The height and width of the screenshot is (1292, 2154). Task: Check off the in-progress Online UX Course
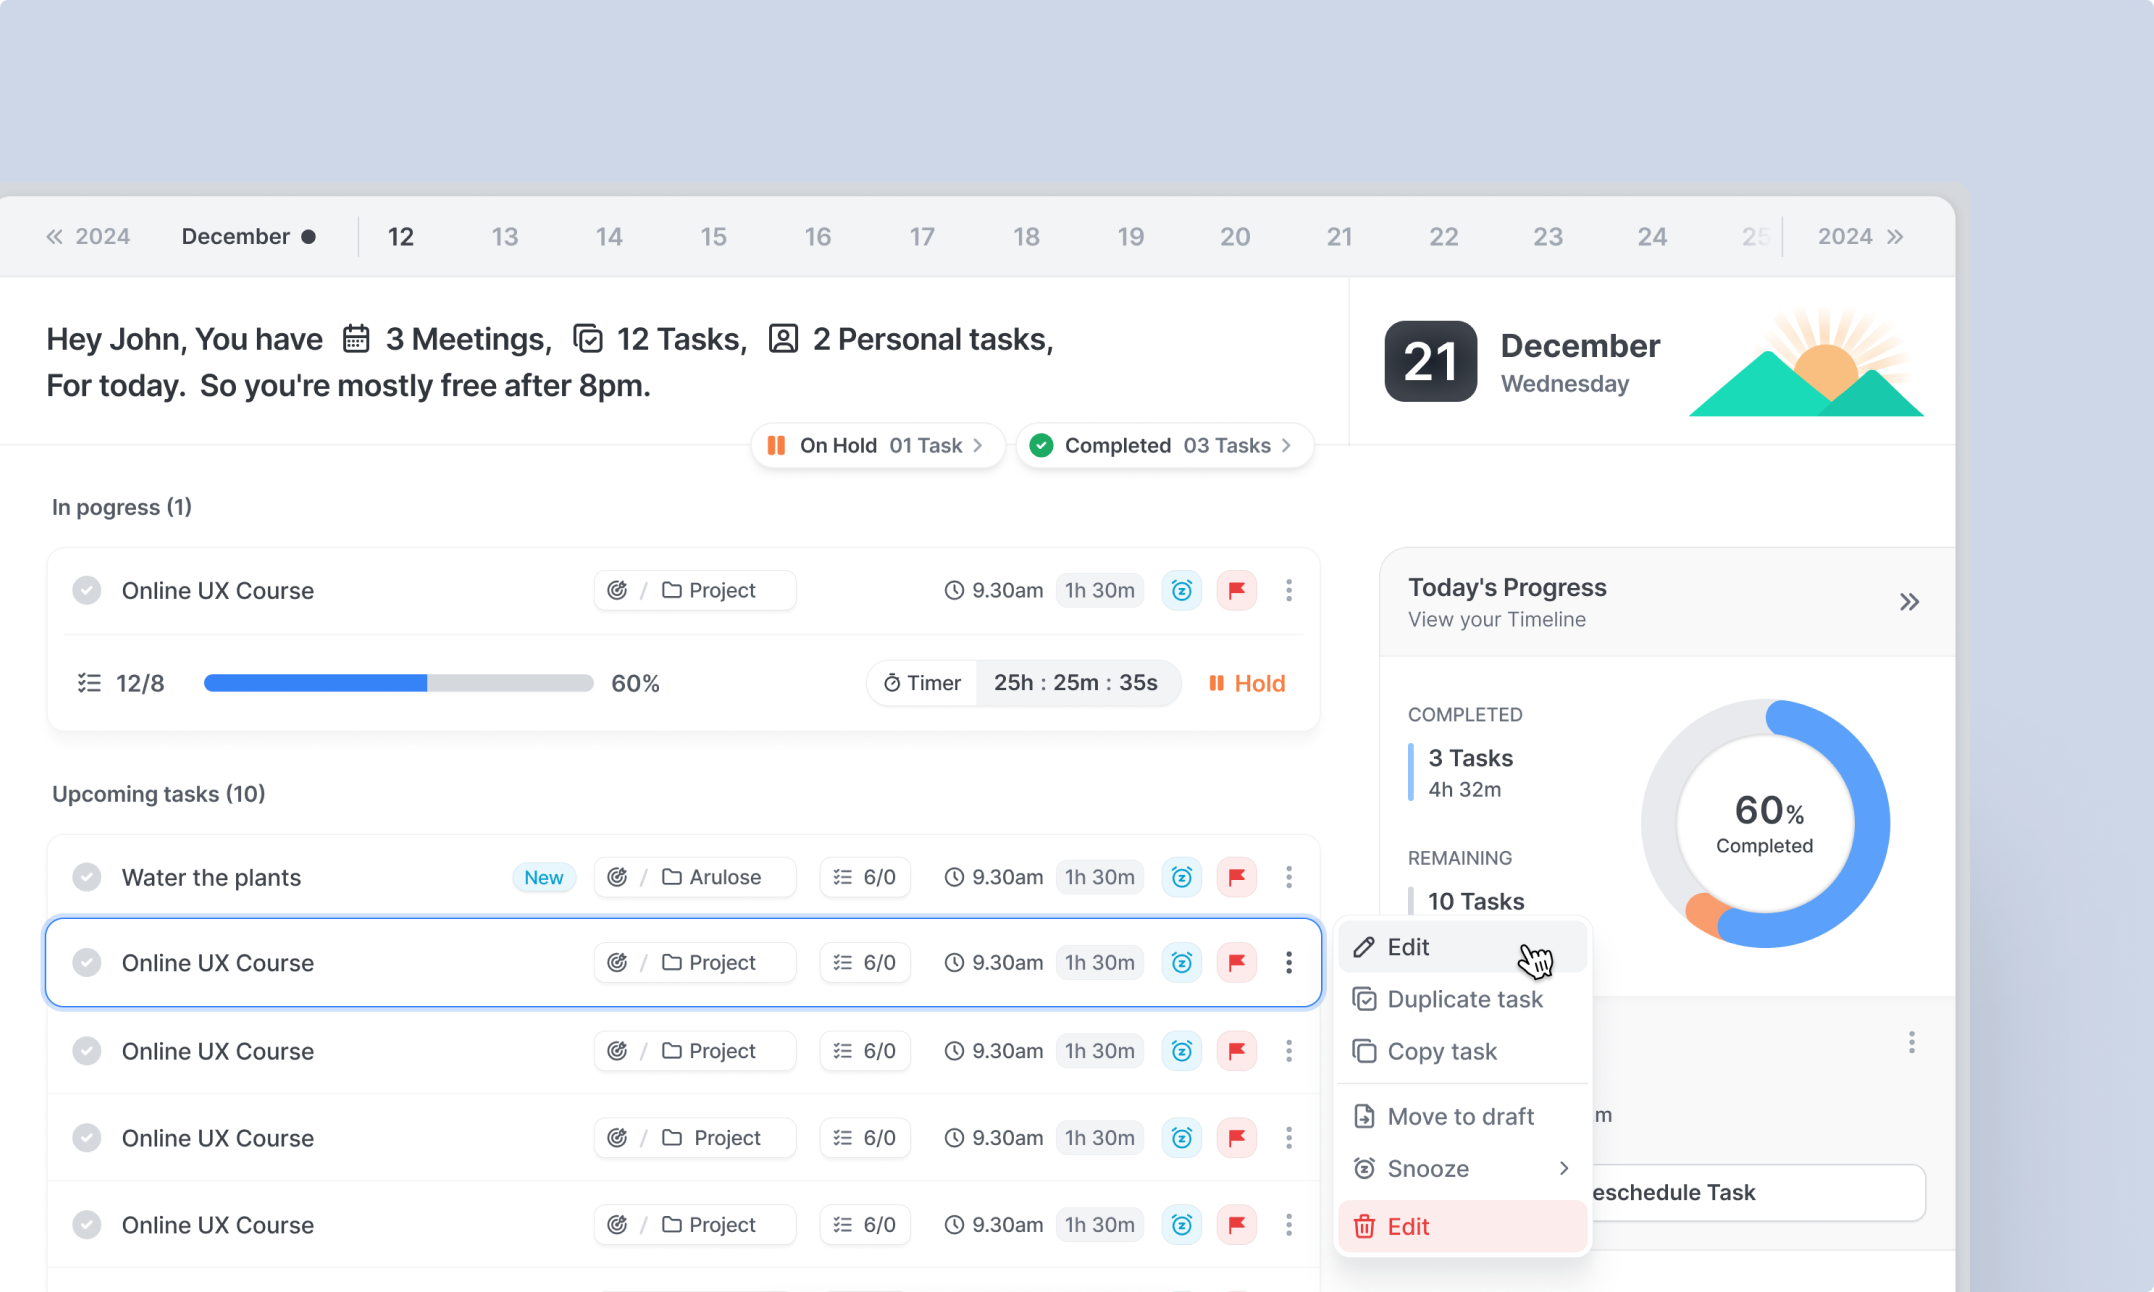(87, 590)
